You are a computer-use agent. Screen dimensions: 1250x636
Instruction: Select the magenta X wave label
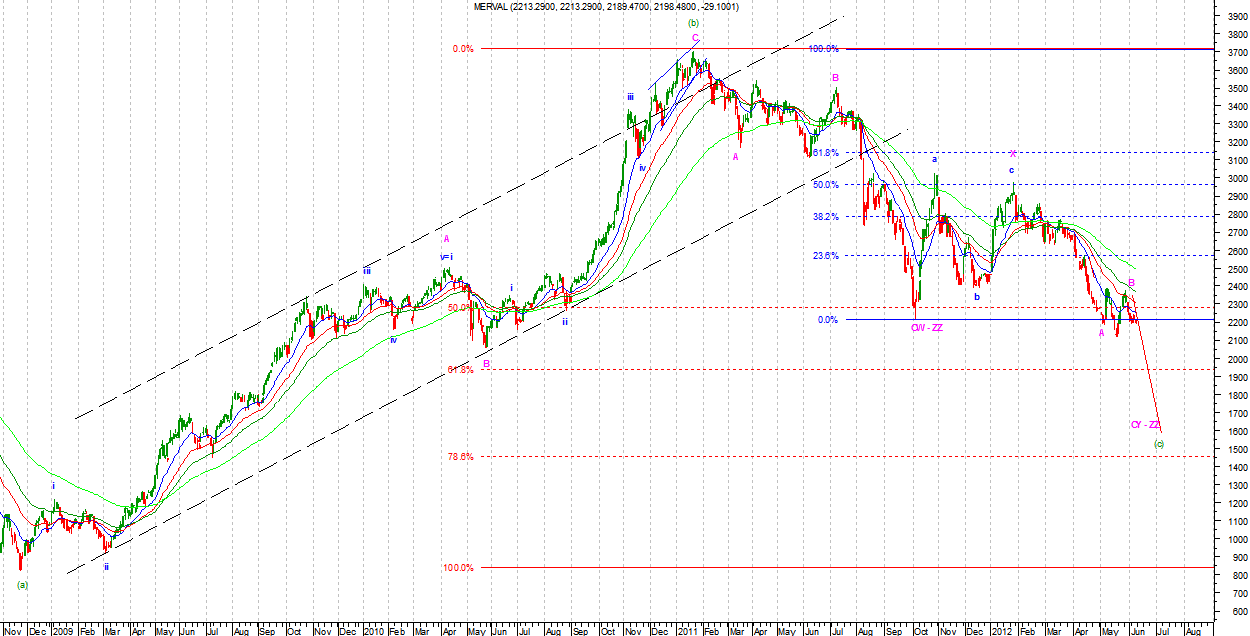(1013, 153)
